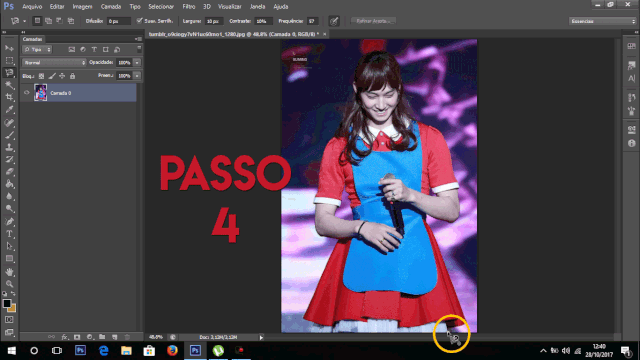This screenshot has width=640, height=360.
Task: Open the Filtro menu
Action: (x=189, y=7)
